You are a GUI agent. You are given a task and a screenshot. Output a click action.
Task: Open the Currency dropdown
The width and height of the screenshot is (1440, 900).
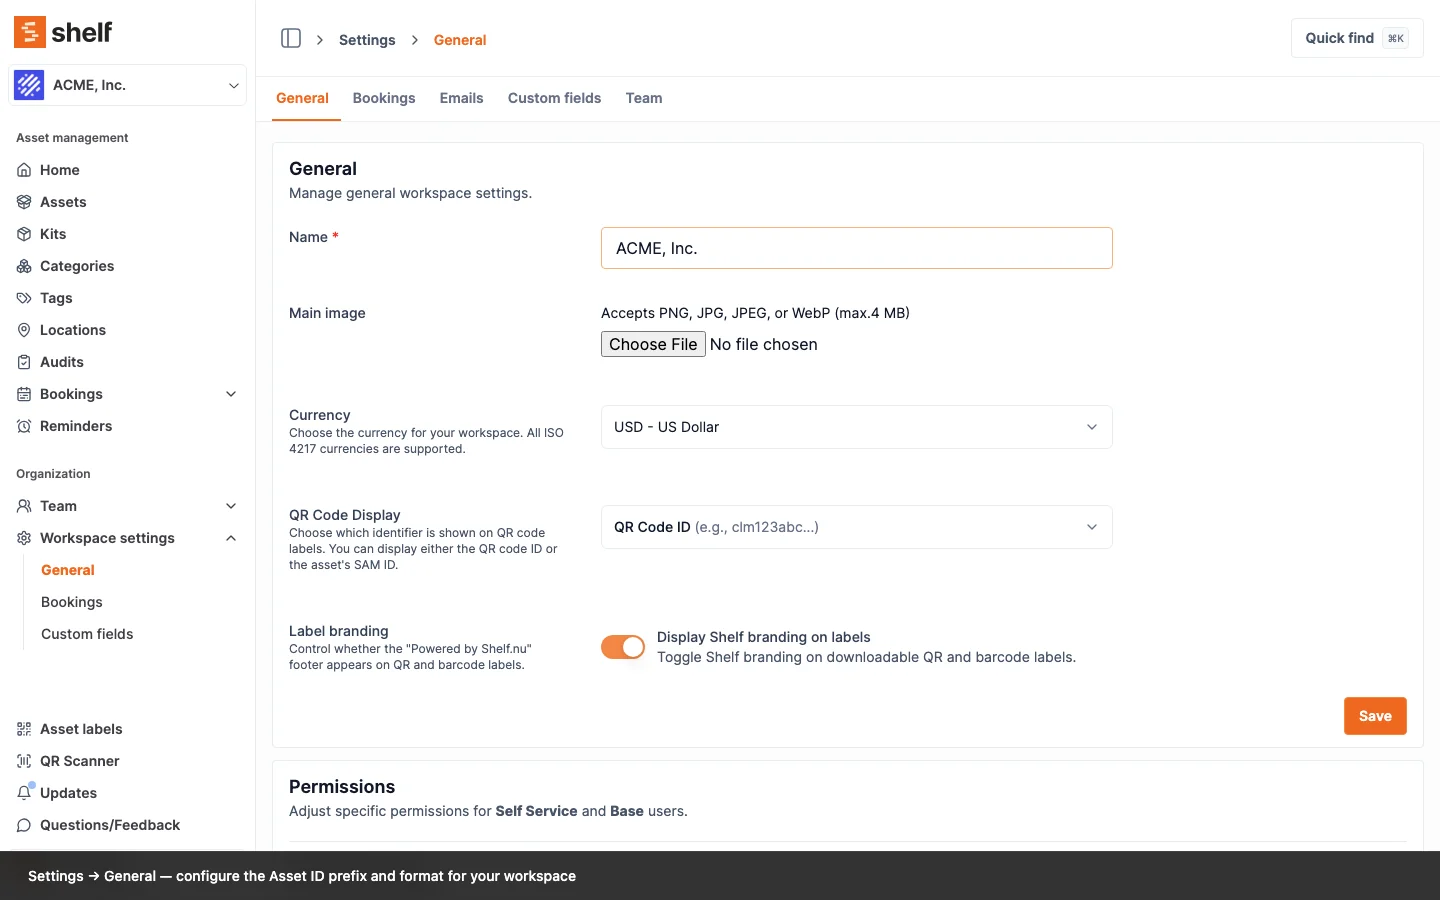[856, 427]
